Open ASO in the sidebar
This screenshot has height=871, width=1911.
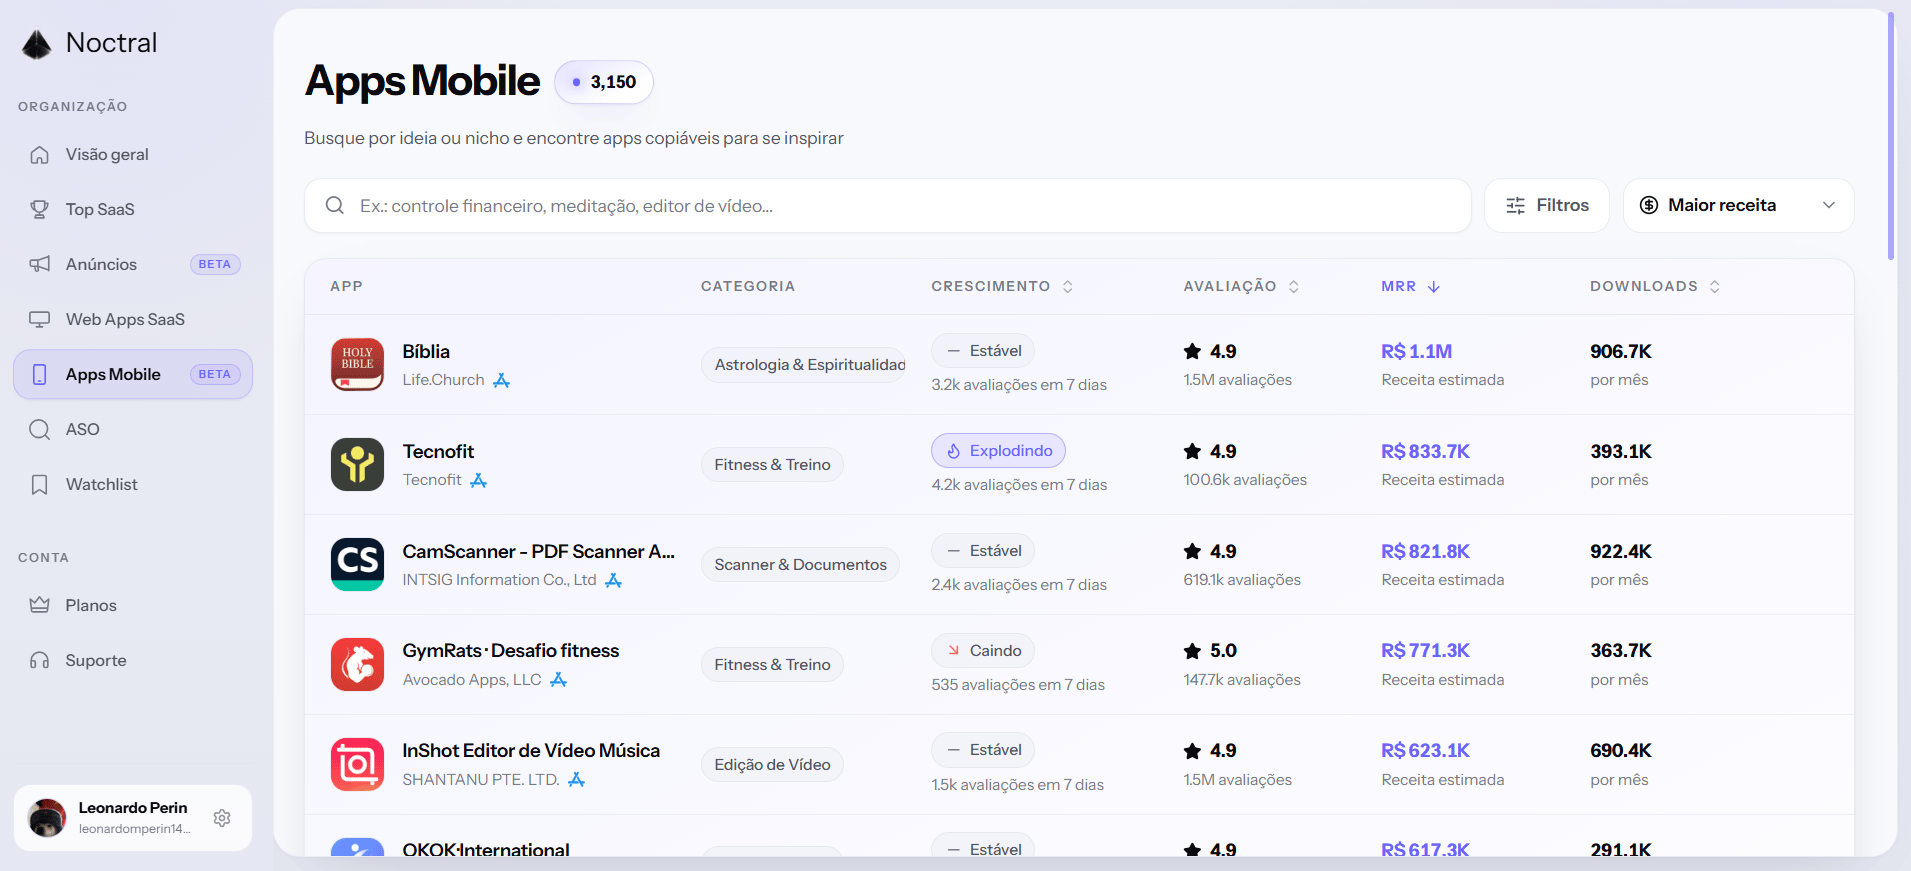[x=133, y=430]
